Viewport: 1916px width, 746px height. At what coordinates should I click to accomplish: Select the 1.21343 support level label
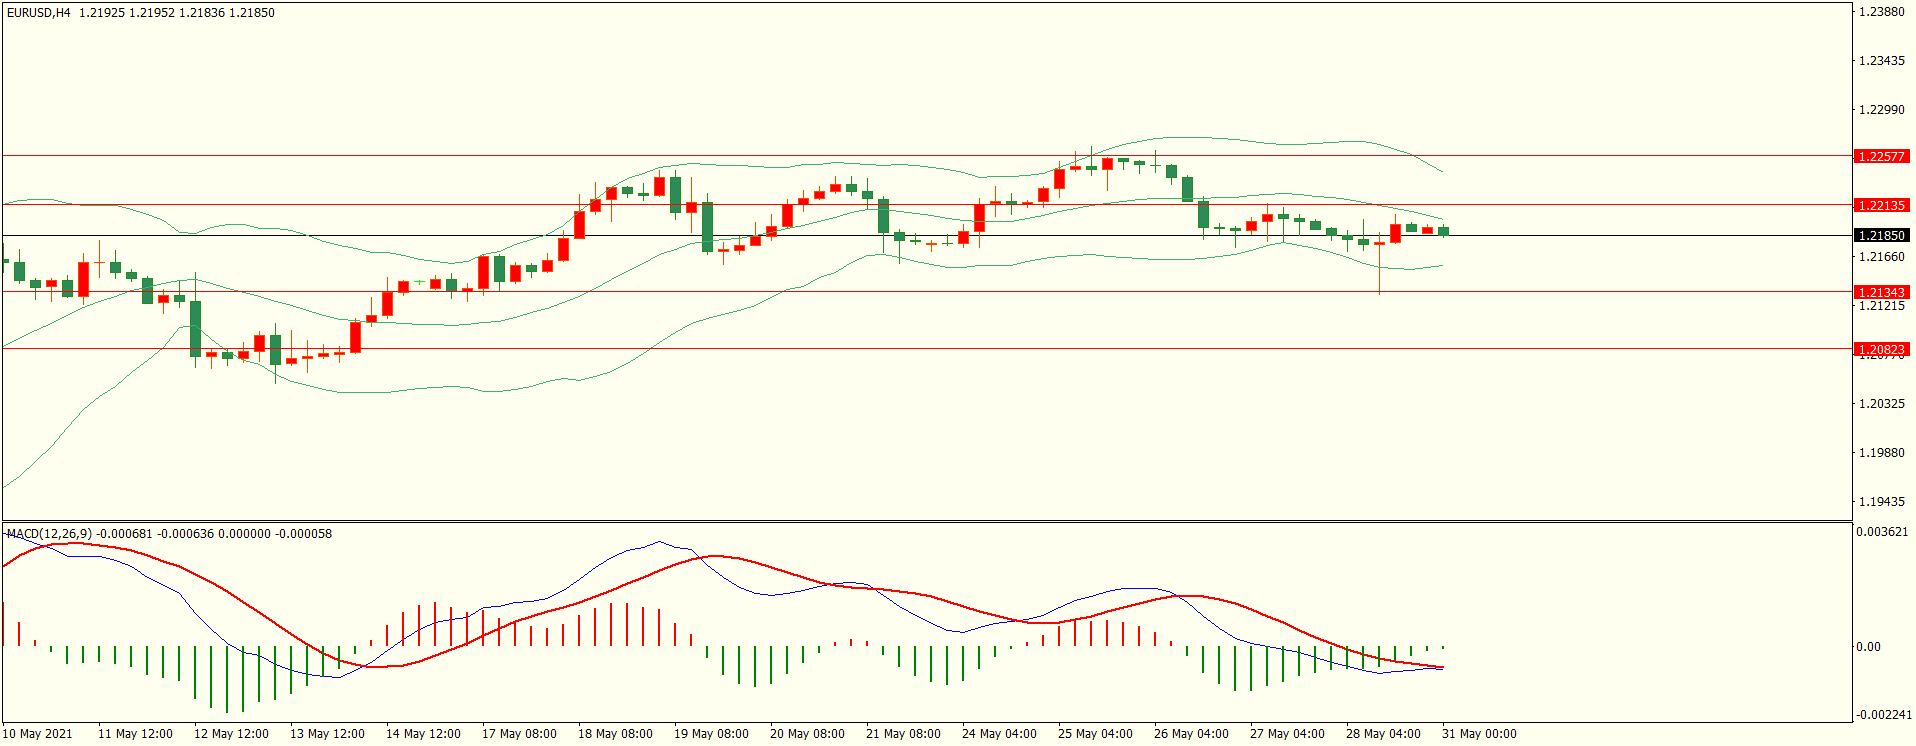pyautogui.click(x=1881, y=292)
